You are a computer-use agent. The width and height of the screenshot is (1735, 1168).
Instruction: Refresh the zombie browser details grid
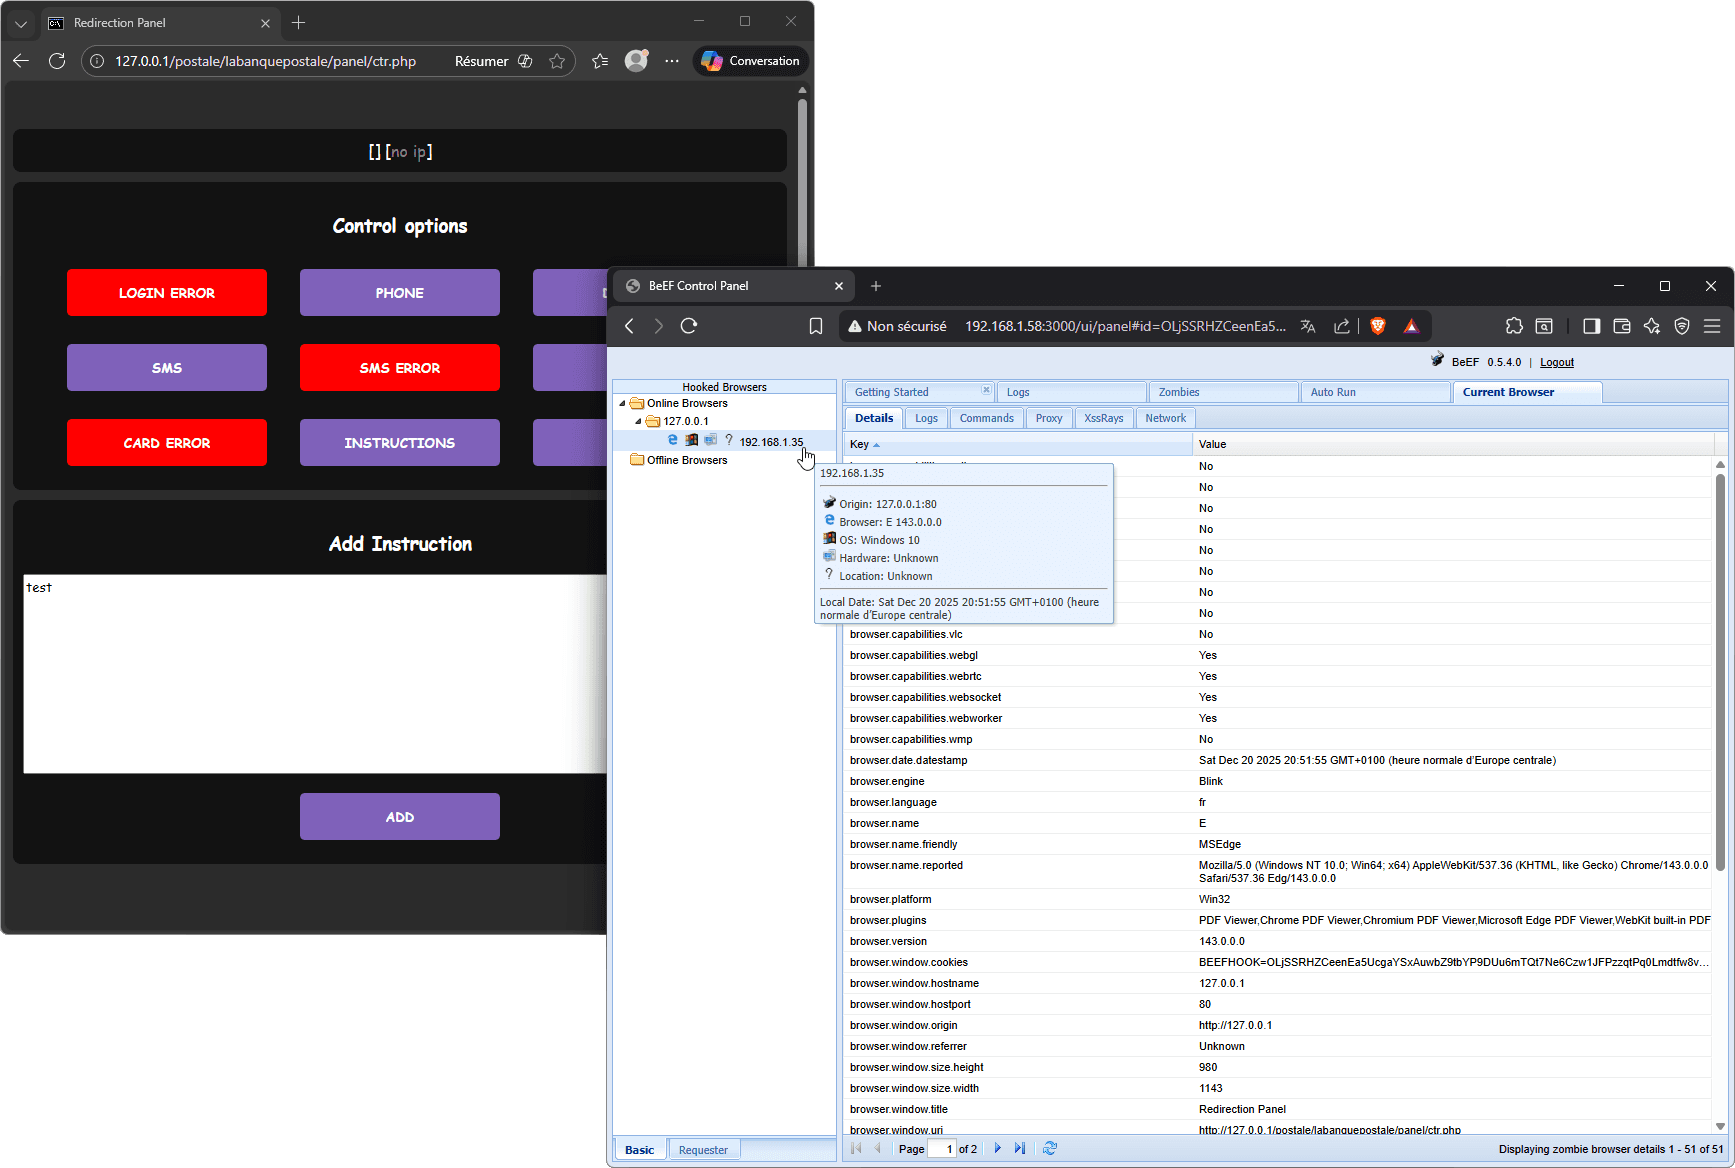[1049, 1149]
